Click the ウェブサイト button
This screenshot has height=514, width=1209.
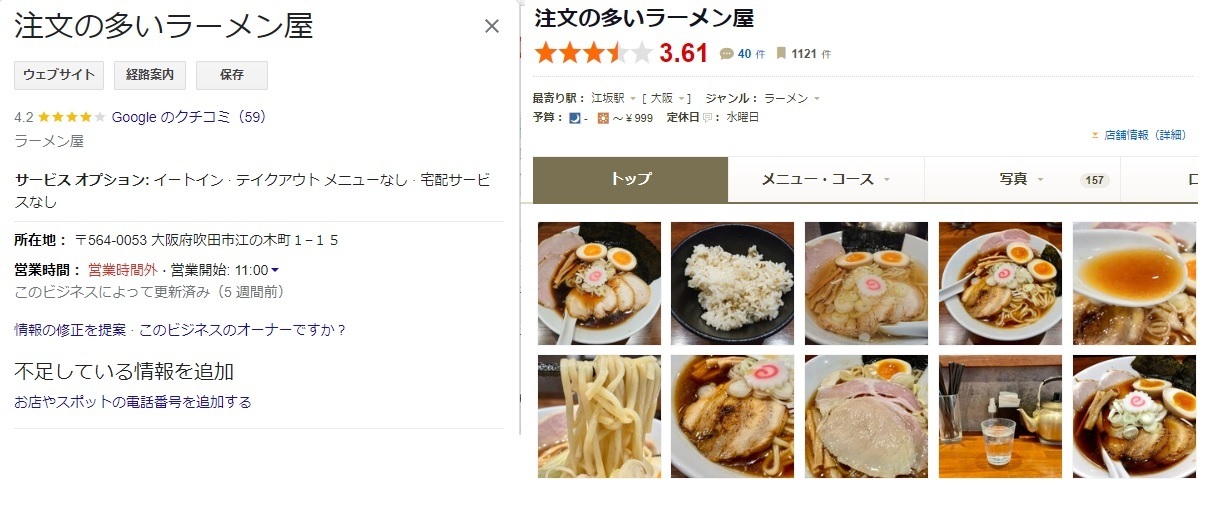(59, 75)
